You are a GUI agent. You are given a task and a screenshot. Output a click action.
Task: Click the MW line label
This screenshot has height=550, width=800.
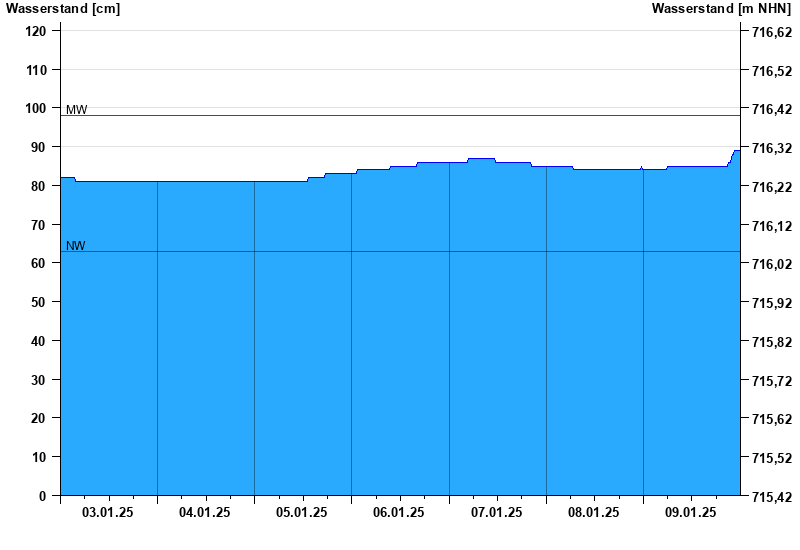[77, 110]
